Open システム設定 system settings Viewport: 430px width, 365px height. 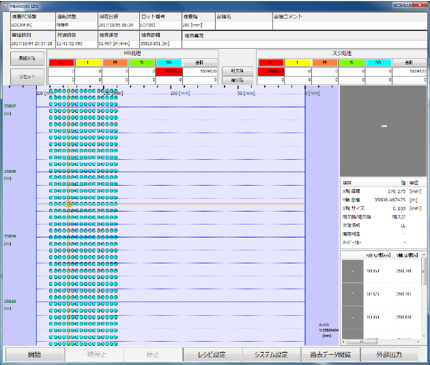point(271,355)
